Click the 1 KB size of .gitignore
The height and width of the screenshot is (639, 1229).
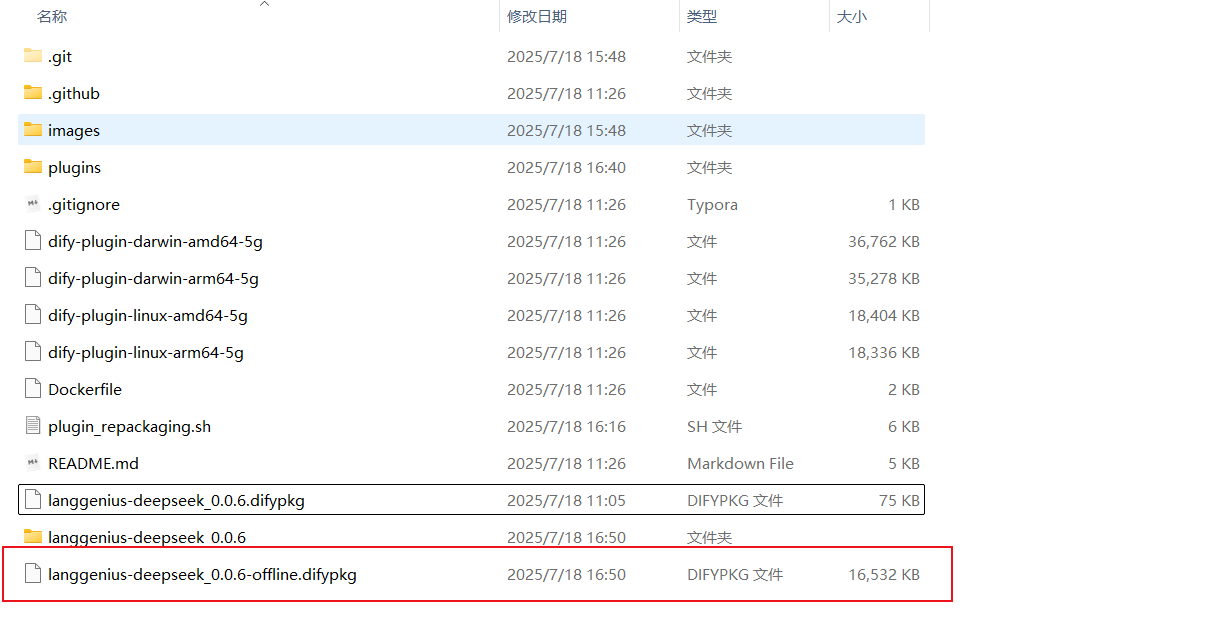(x=904, y=204)
